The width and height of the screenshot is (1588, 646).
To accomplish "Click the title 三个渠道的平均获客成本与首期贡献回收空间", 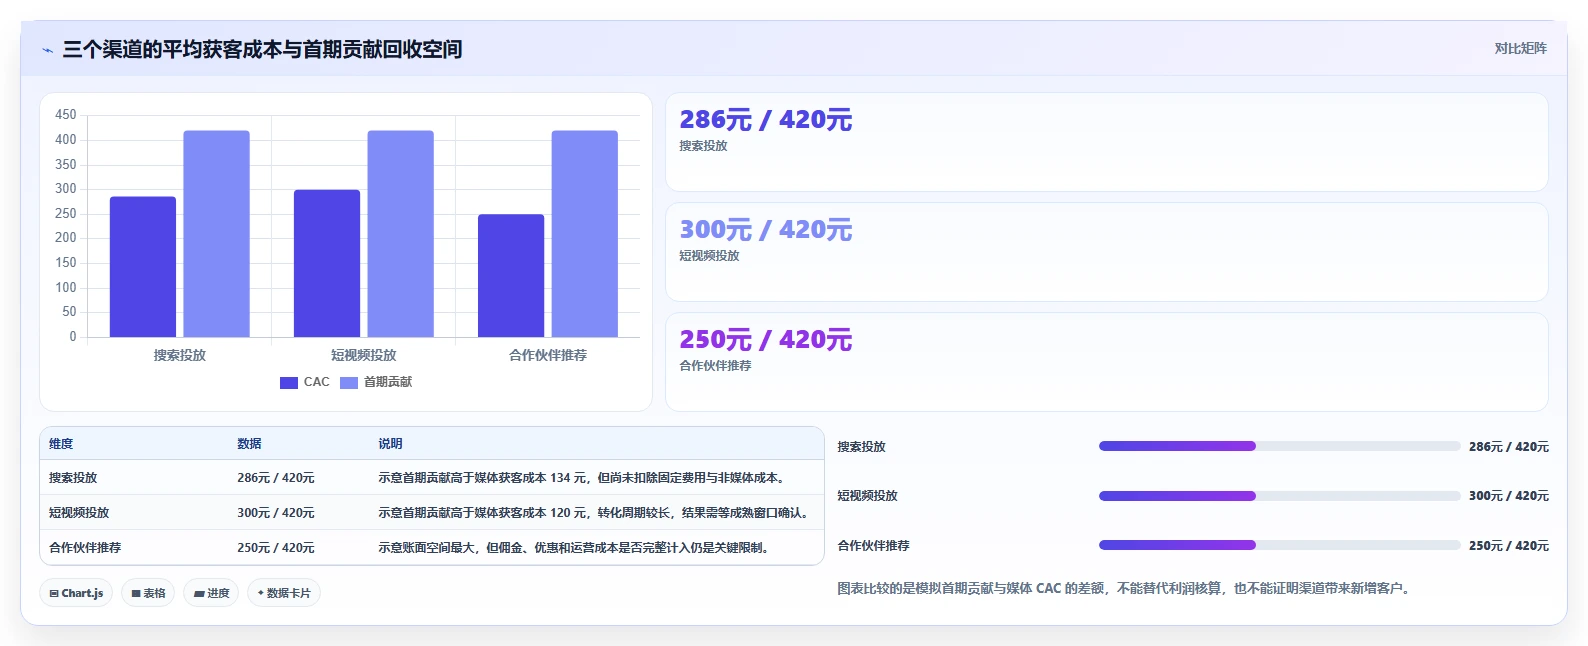I will [262, 49].
